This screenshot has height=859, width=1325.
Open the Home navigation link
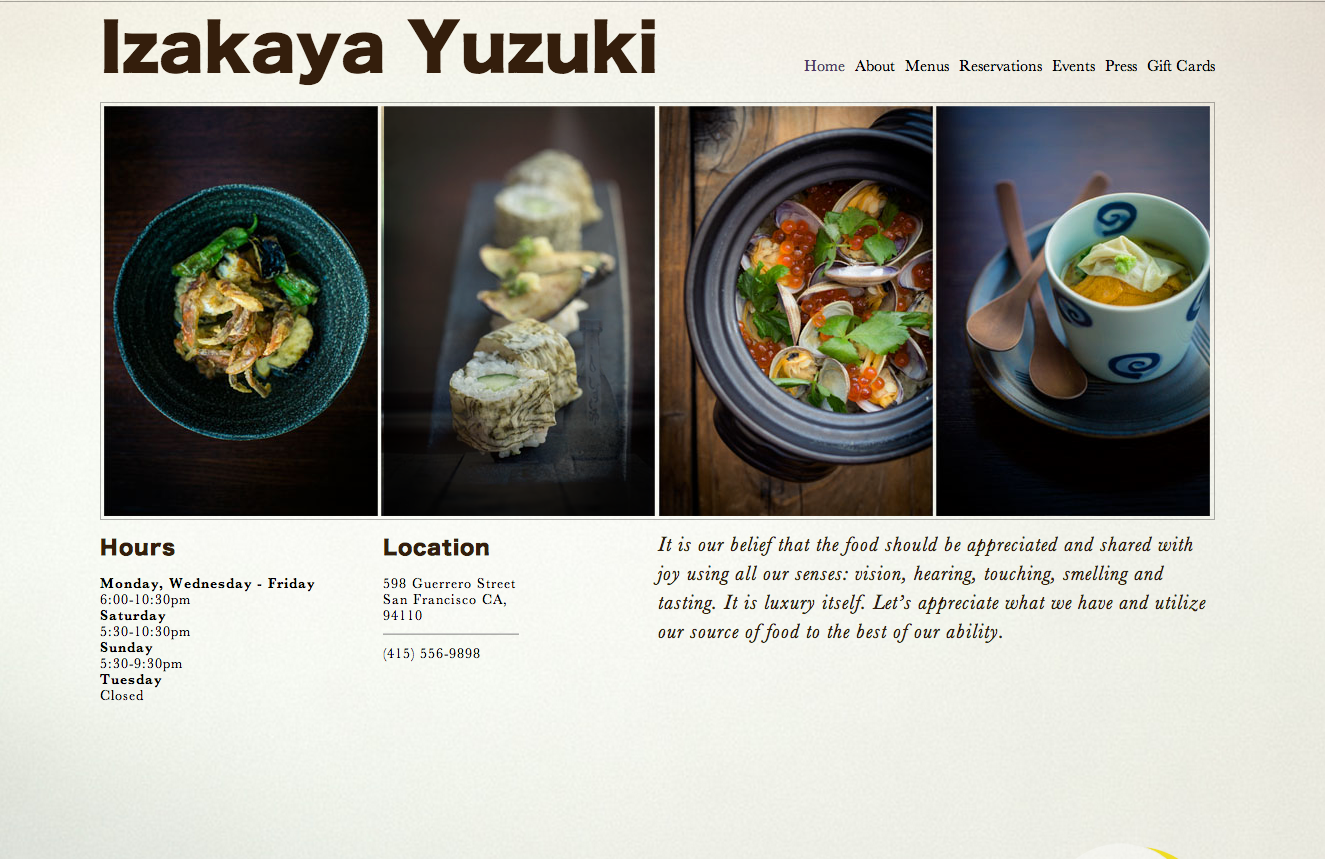point(824,66)
